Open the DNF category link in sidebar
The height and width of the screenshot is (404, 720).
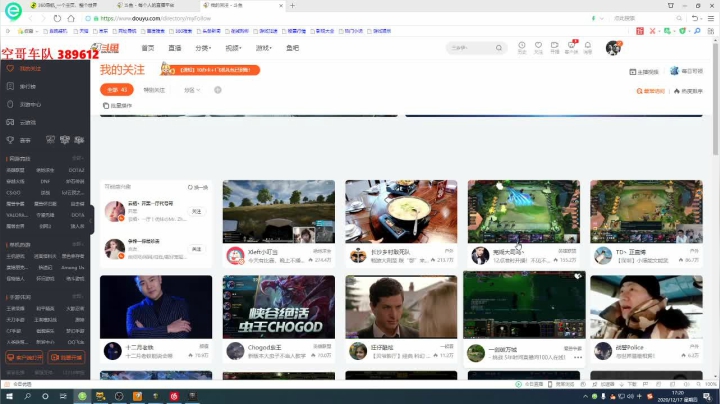(45, 181)
